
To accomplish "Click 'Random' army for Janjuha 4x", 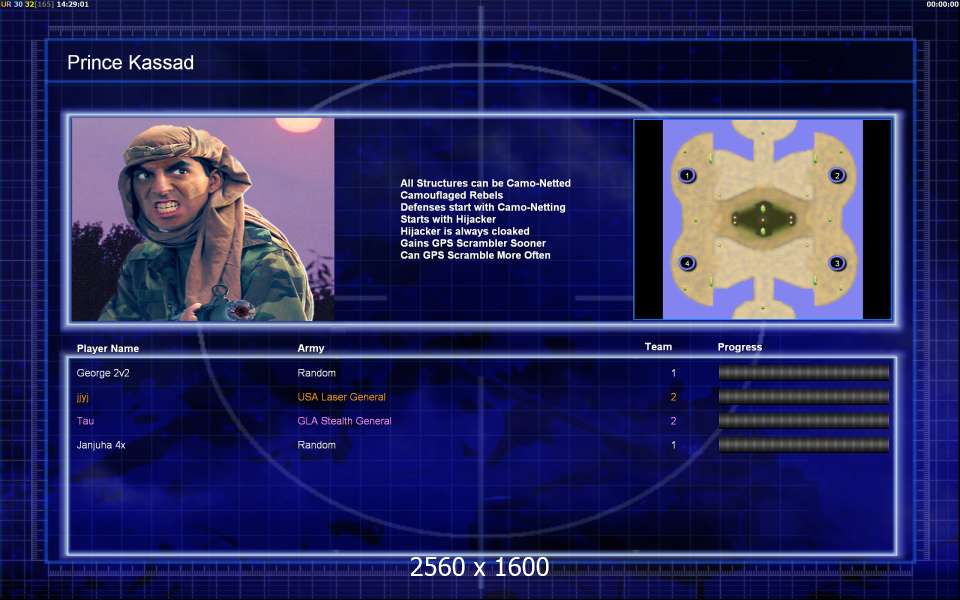I will tap(317, 445).
